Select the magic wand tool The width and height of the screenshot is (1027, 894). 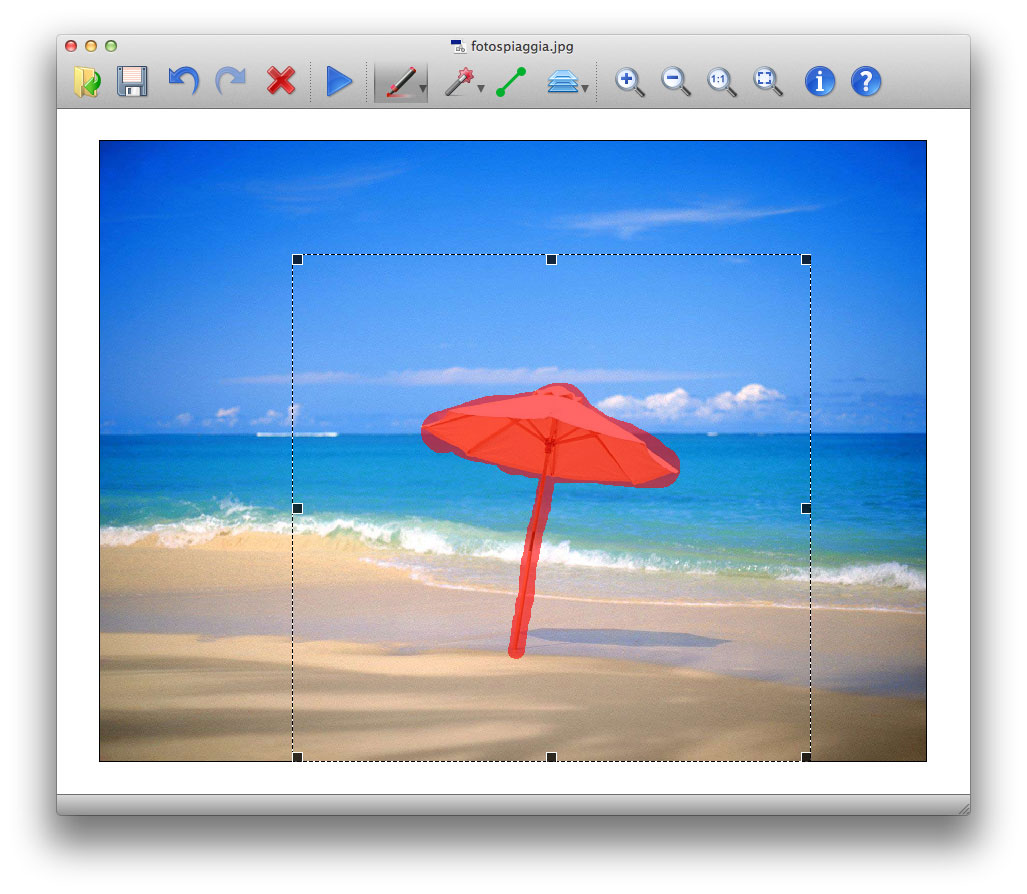click(459, 82)
